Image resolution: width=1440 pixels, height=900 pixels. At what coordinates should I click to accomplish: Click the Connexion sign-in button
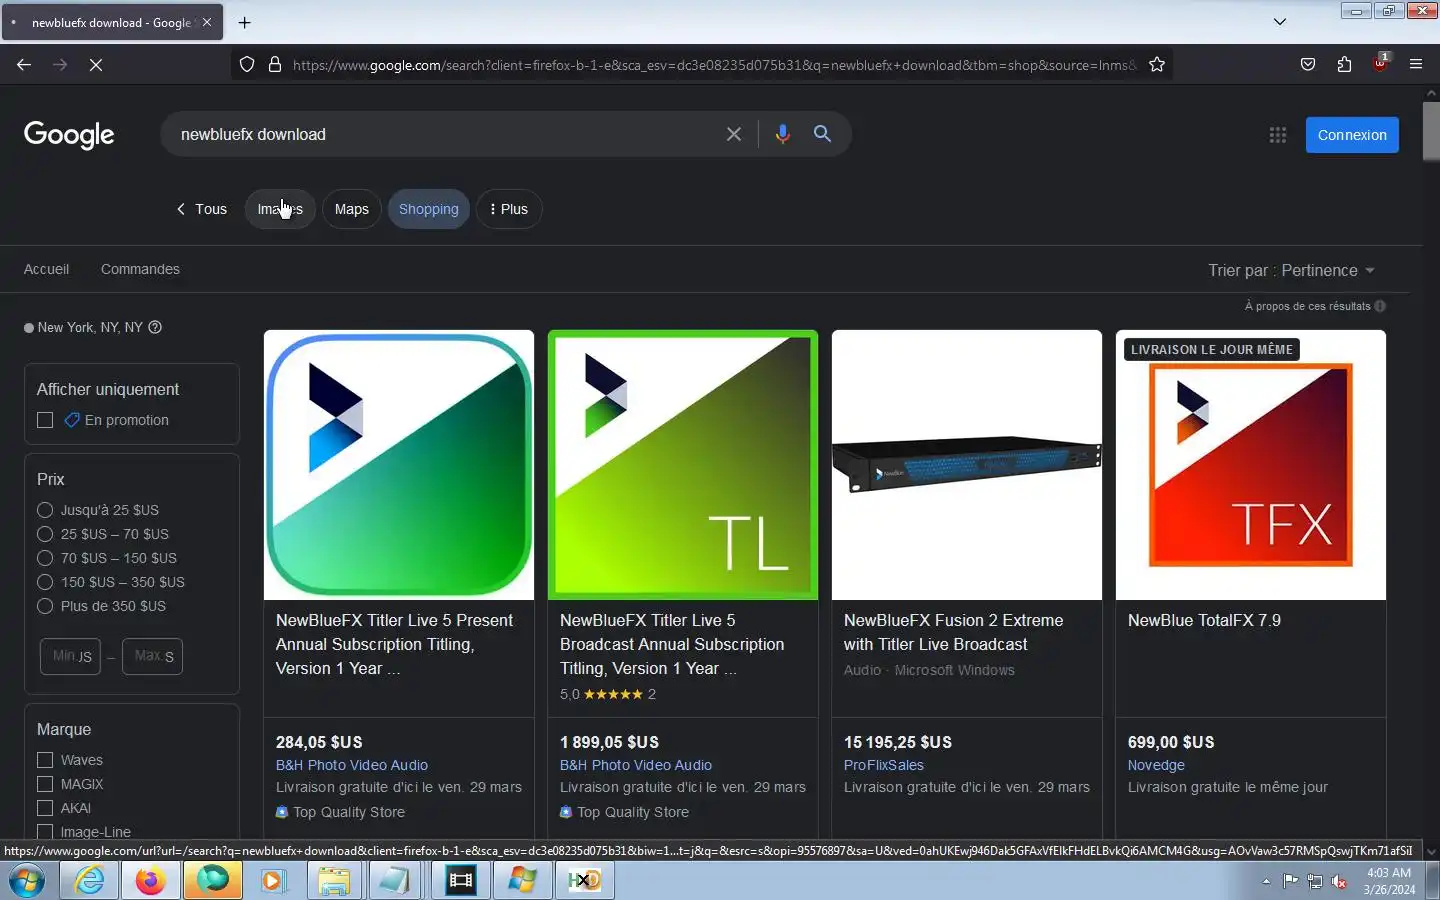[x=1352, y=135]
